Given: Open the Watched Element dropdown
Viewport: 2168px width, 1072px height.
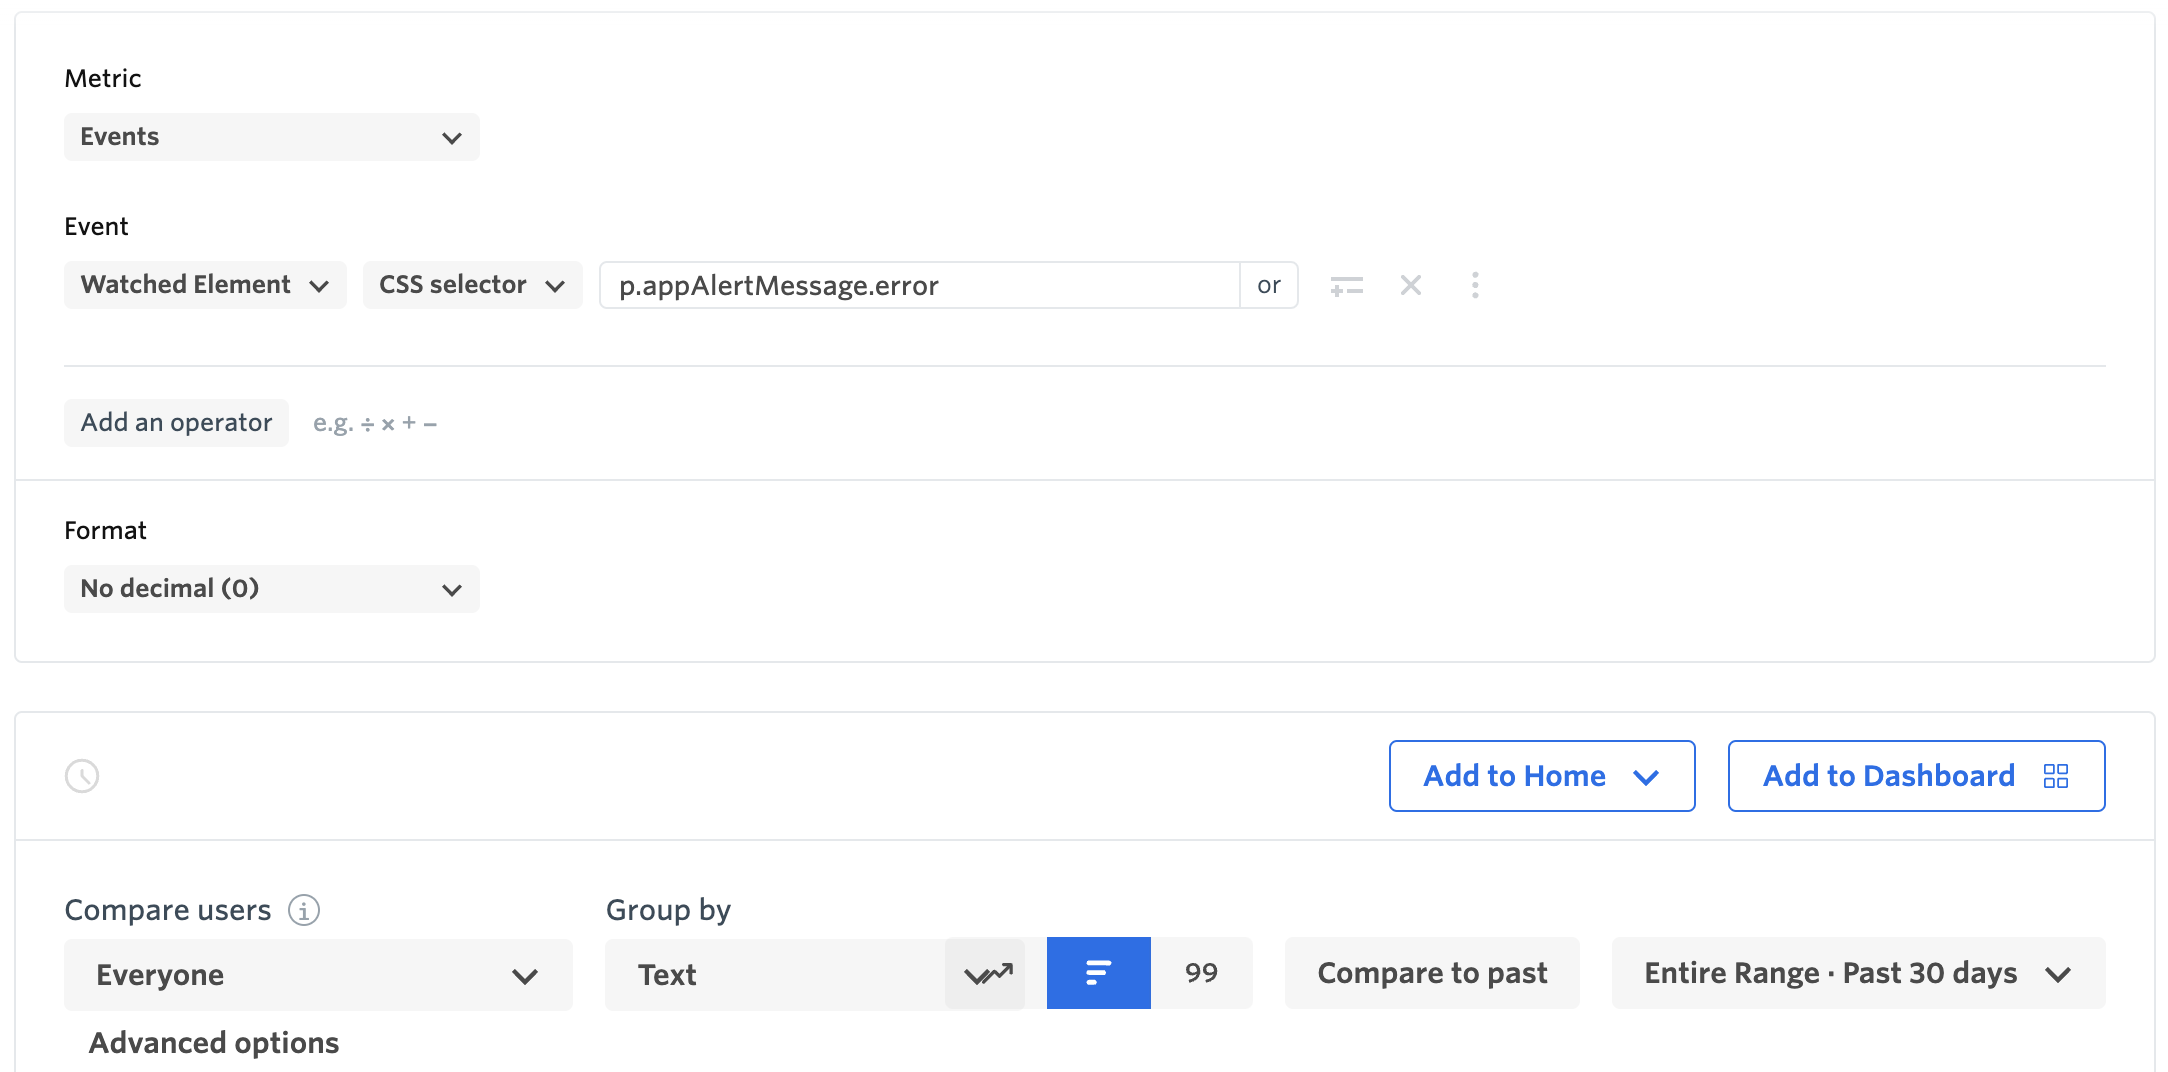Looking at the screenshot, I should coord(204,285).
